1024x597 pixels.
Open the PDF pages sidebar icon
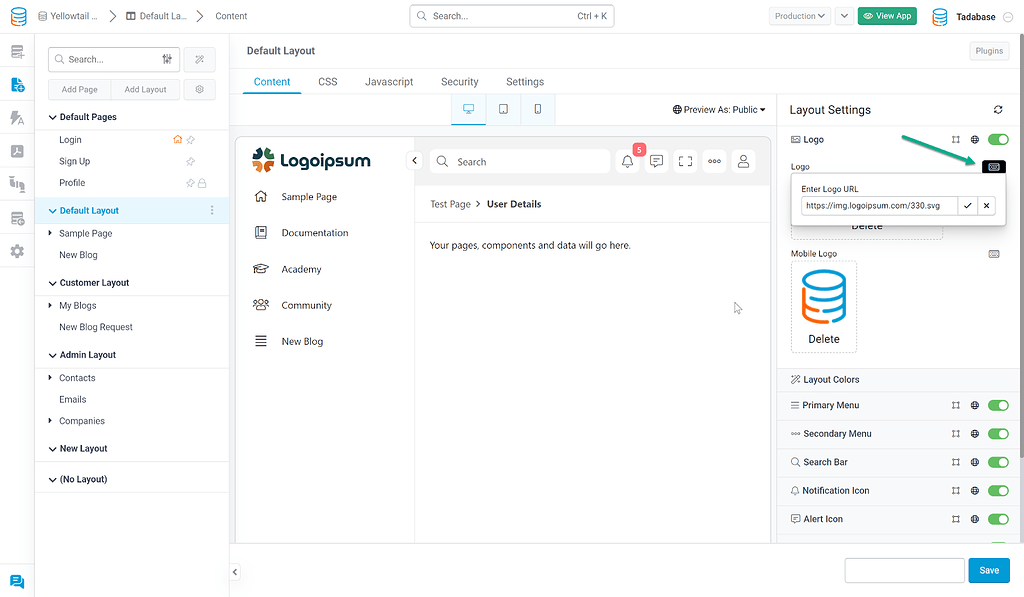pyautogui.click(x=18, y=152)
